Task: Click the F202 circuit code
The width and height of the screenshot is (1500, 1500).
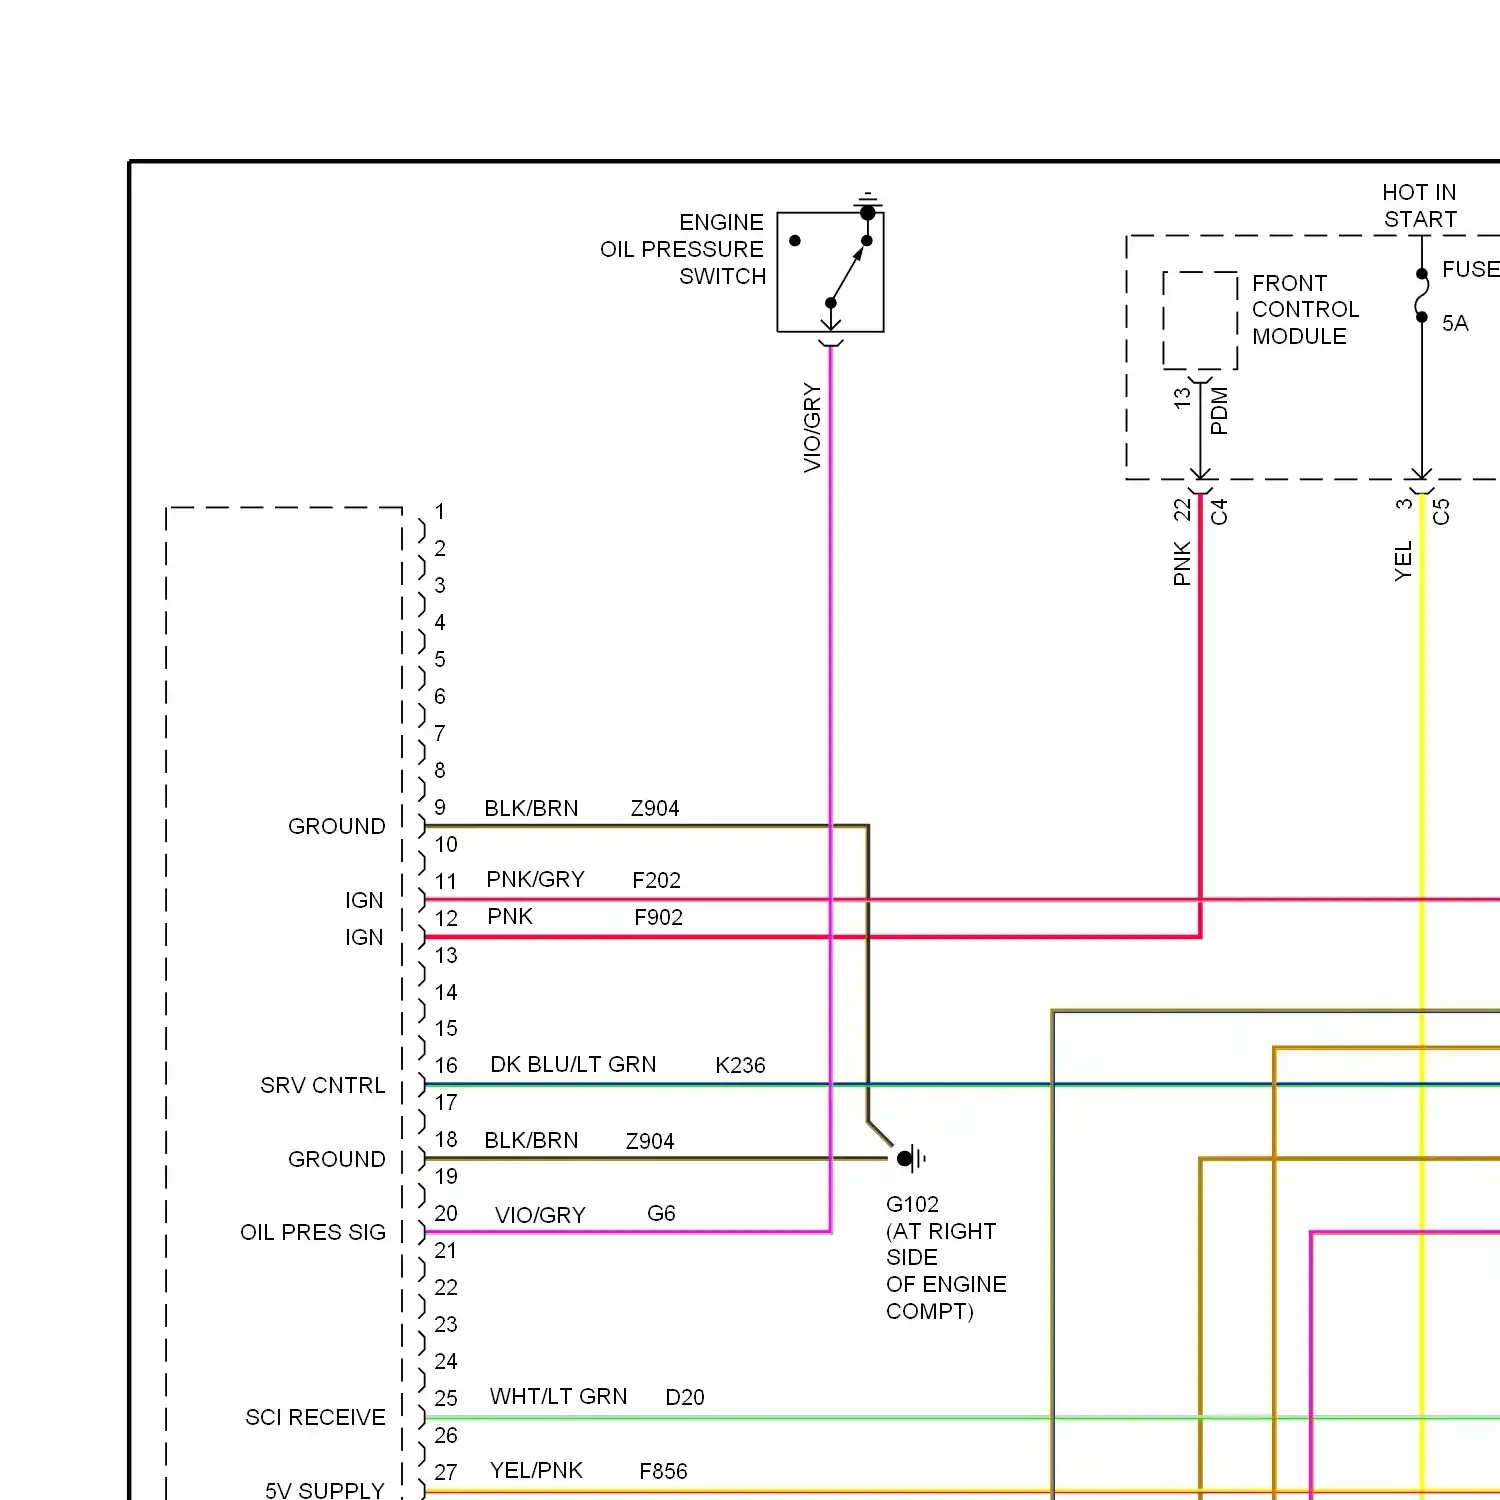Action: click(656, 880)
